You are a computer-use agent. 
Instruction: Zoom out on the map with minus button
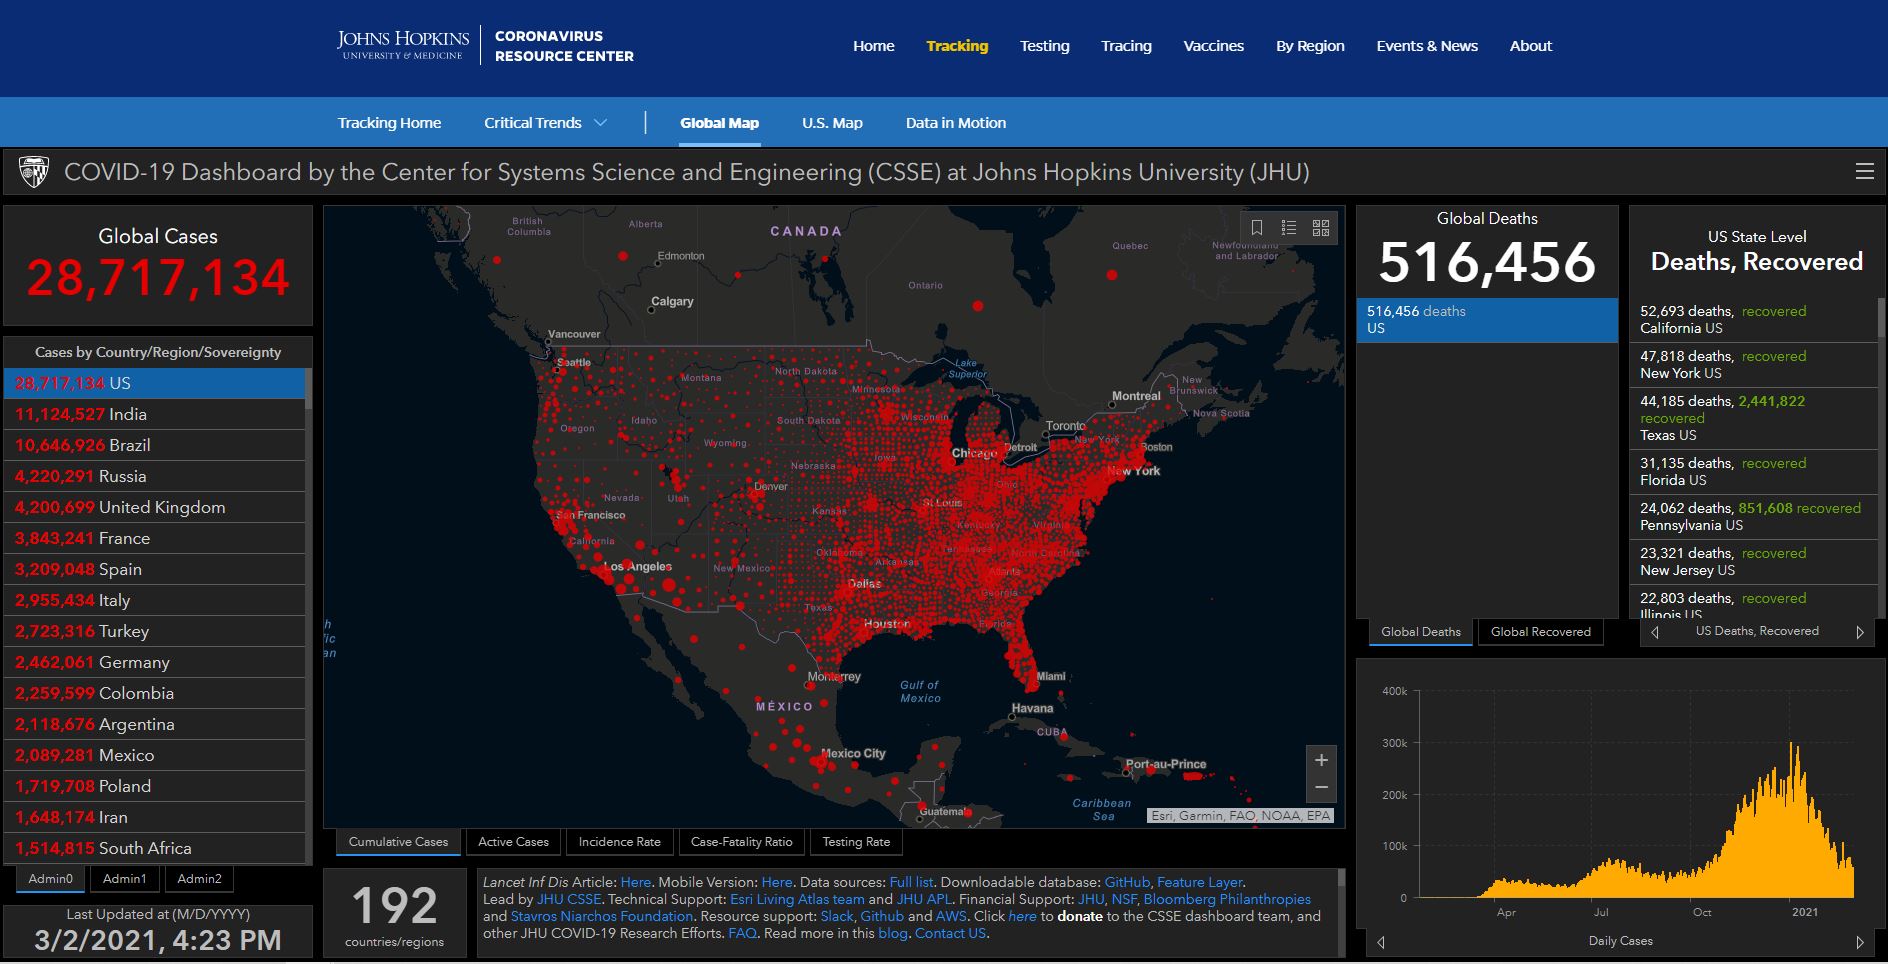tap(1321, 788)
